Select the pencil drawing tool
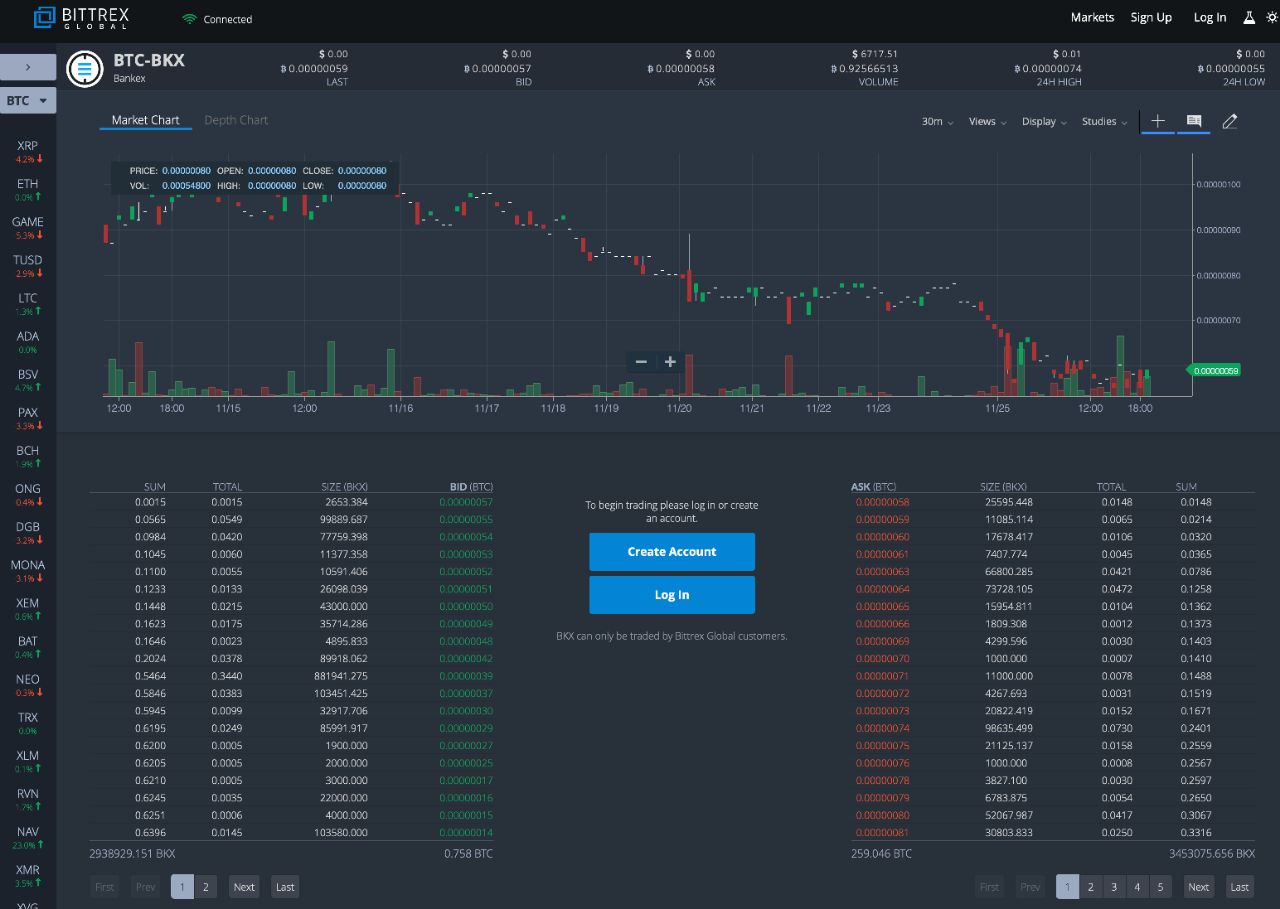 click(1230, 121)
